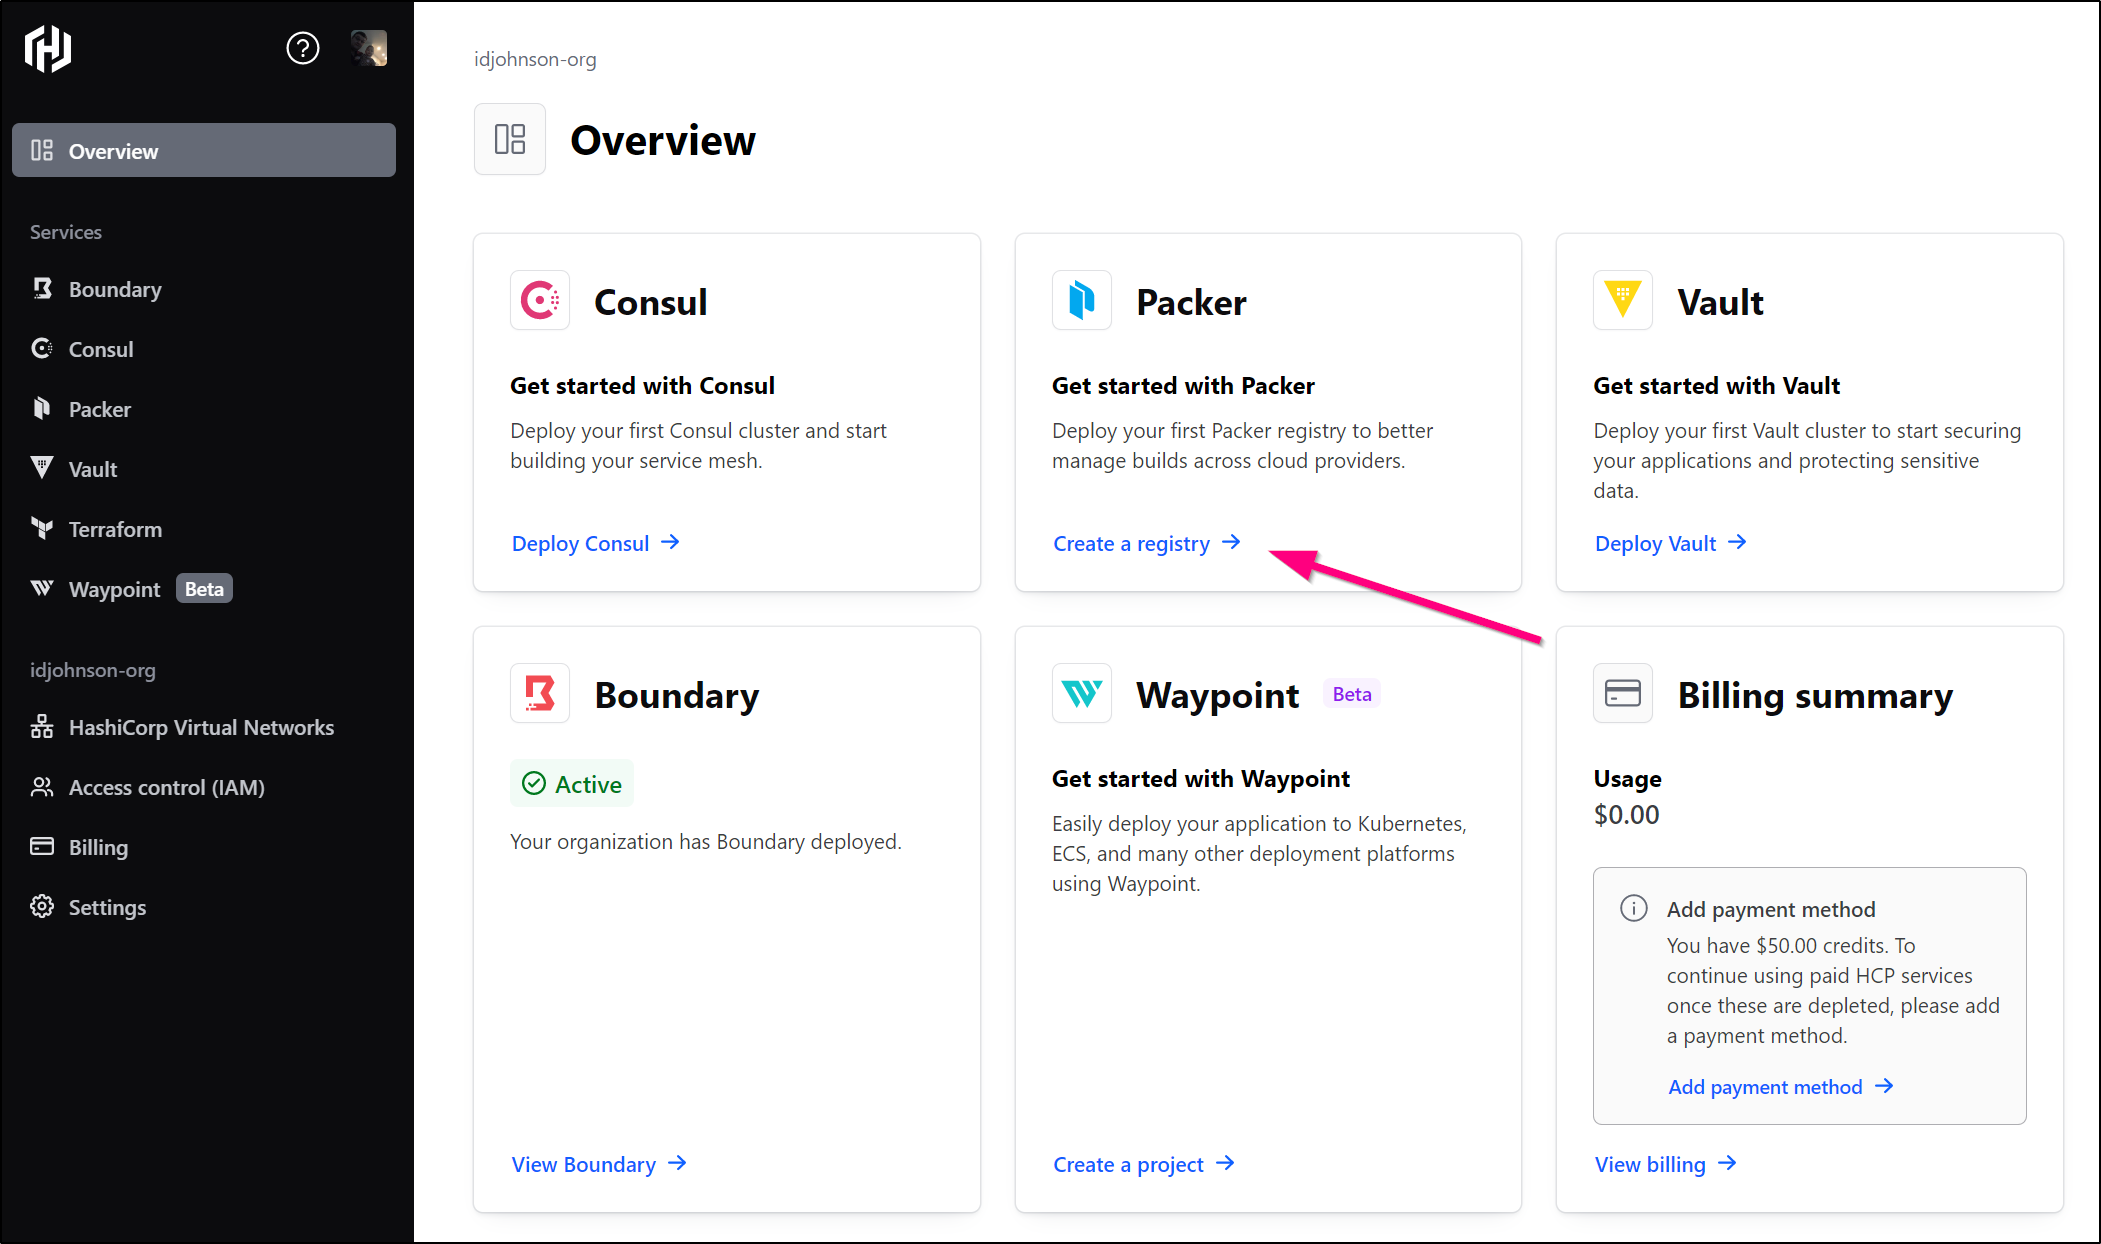Click the View Boundary link
The height and width of the screenshot is (1244, 2101).
[599, 1164]
